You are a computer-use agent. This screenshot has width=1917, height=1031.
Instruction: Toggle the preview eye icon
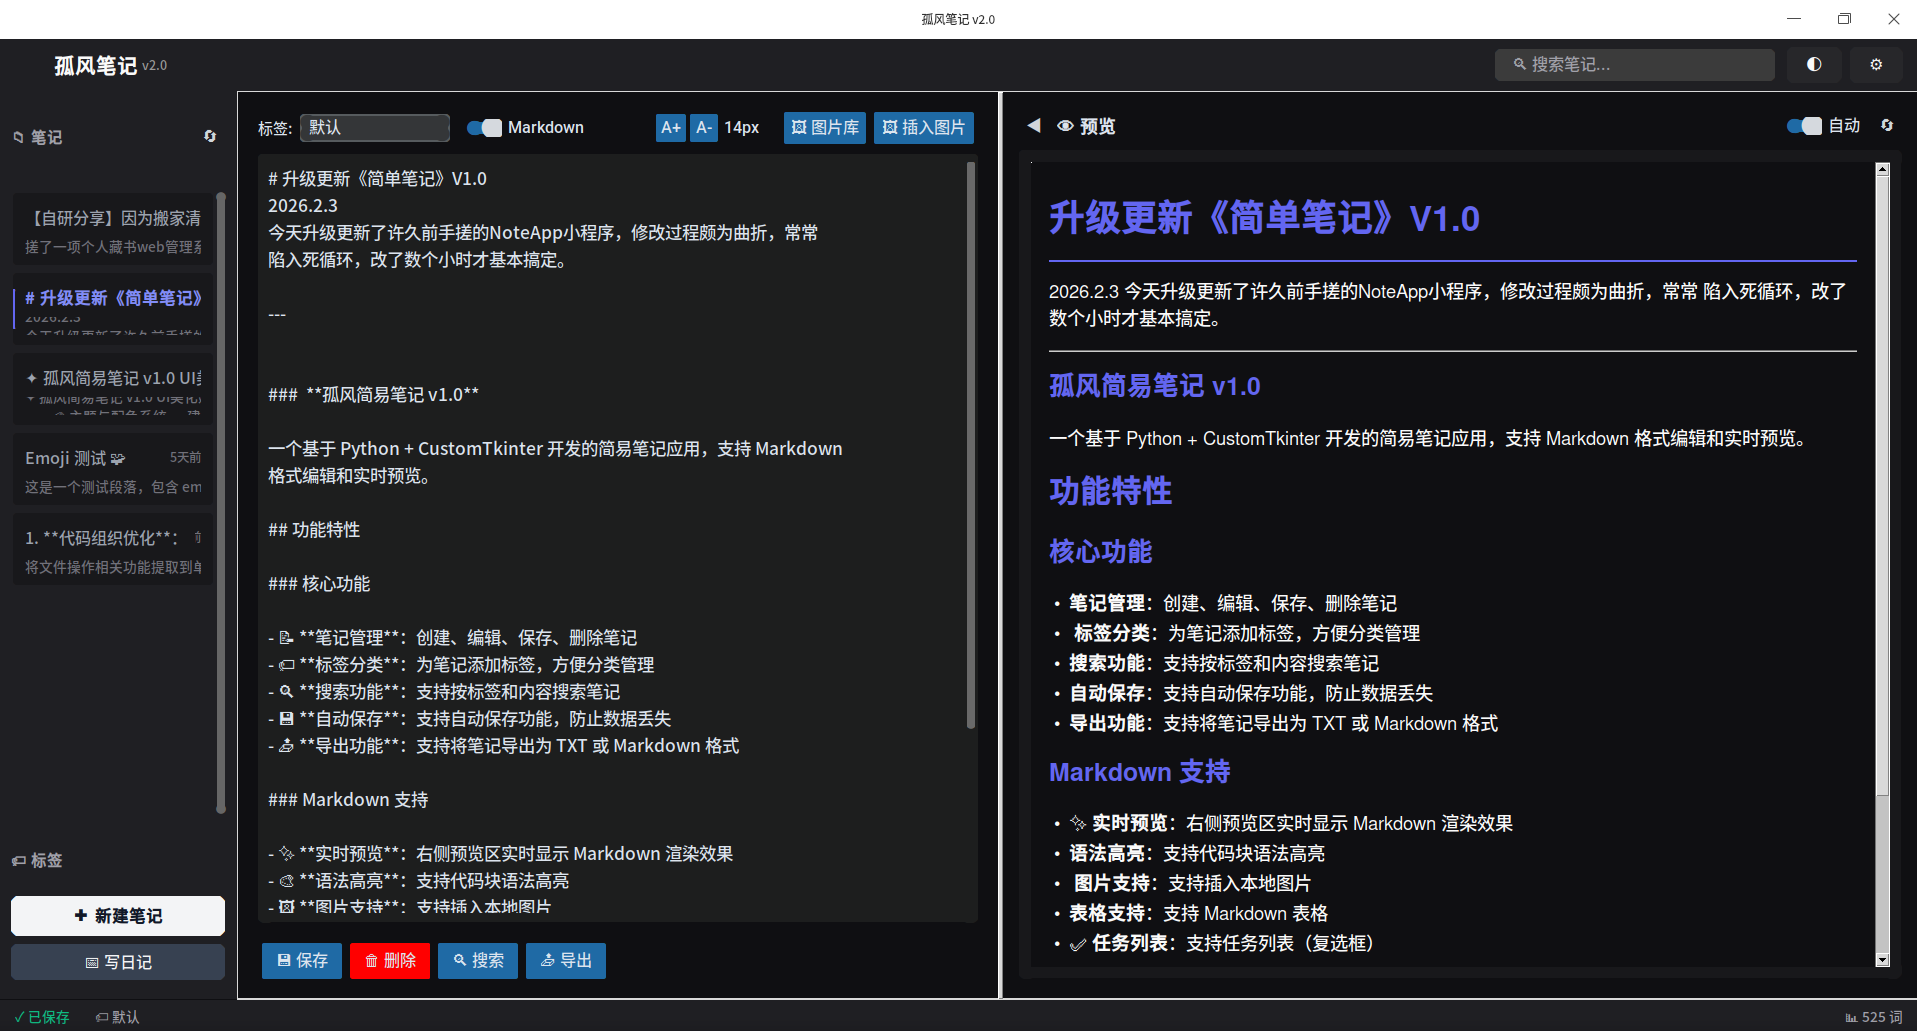[1064, 126]
